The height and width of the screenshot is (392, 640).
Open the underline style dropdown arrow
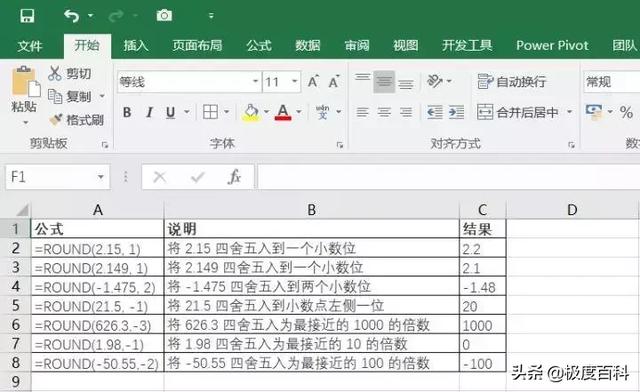tap(187, 111)
